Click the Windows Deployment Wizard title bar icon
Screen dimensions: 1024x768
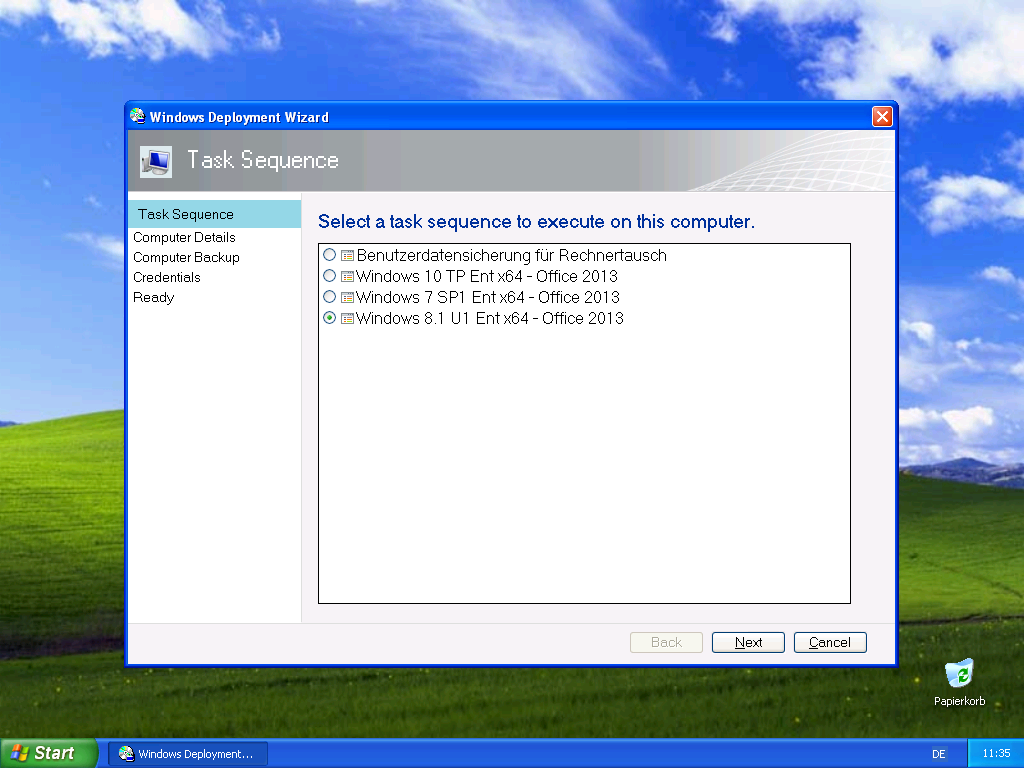[x=138, y=116]
